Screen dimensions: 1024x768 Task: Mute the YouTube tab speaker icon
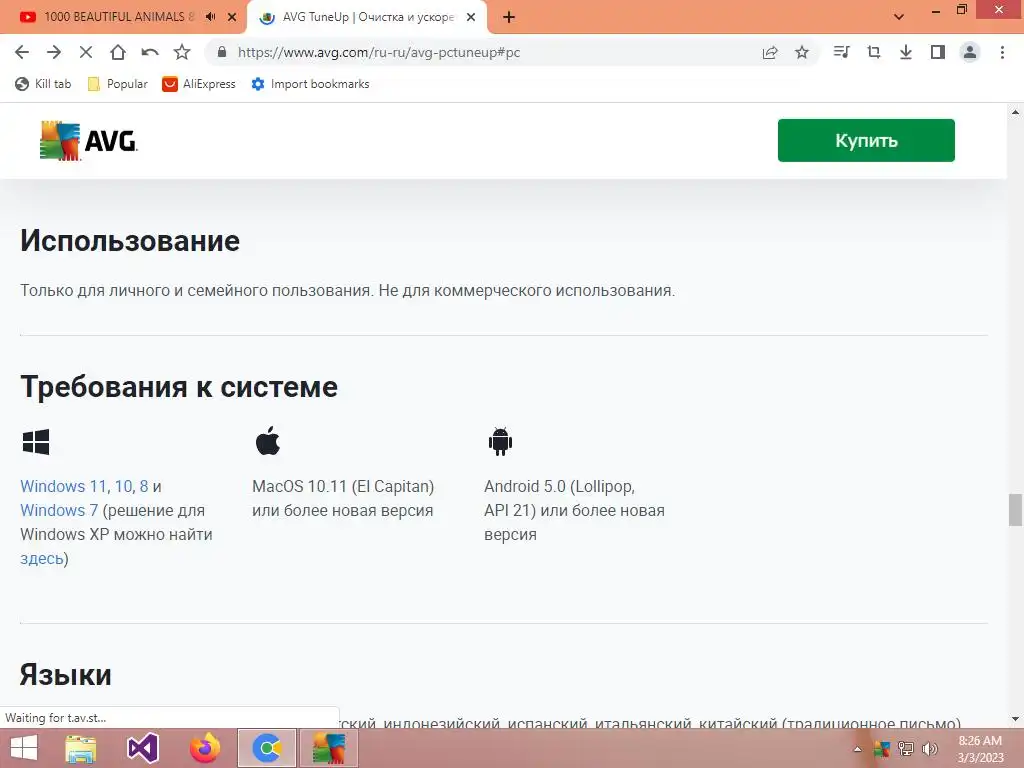click(210, 17)
